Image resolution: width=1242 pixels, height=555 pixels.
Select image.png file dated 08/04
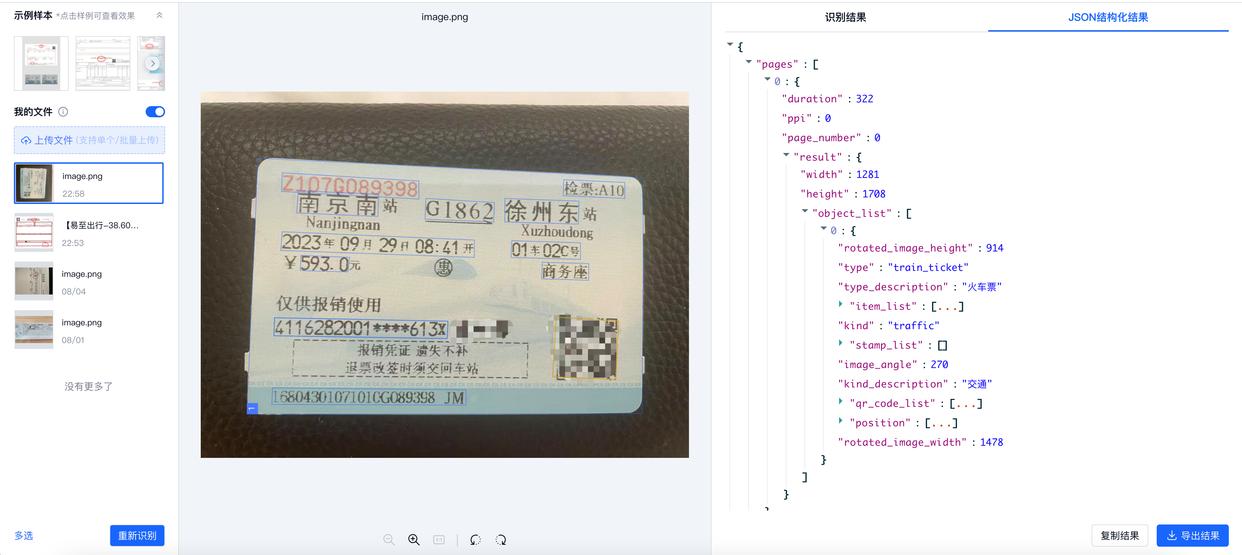coord(89,282)
